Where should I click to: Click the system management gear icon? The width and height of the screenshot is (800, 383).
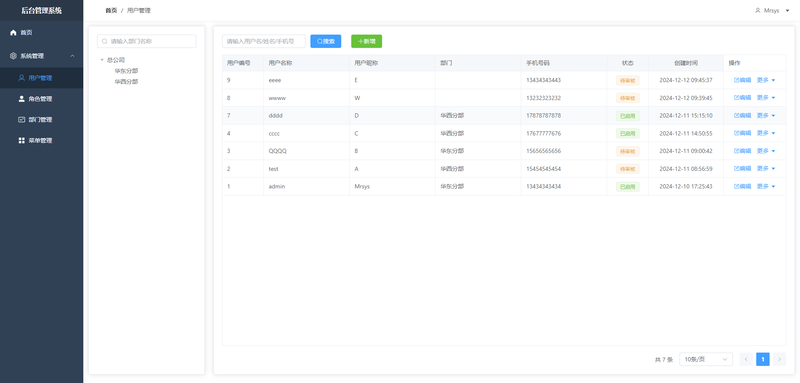tap(13, 56)
